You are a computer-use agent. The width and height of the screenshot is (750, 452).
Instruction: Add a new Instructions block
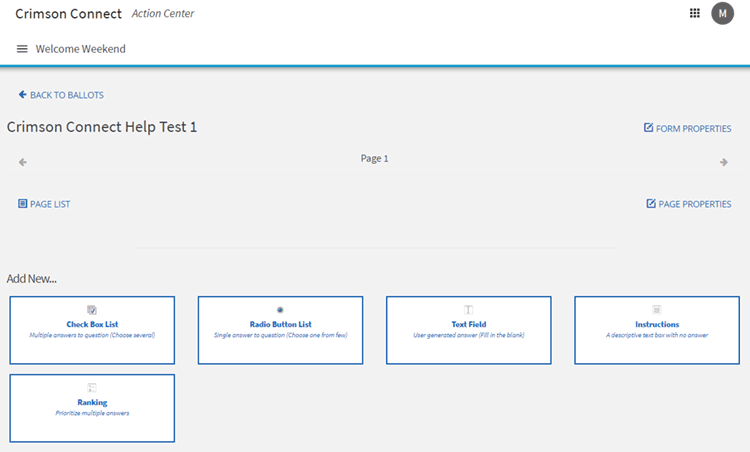657,330
